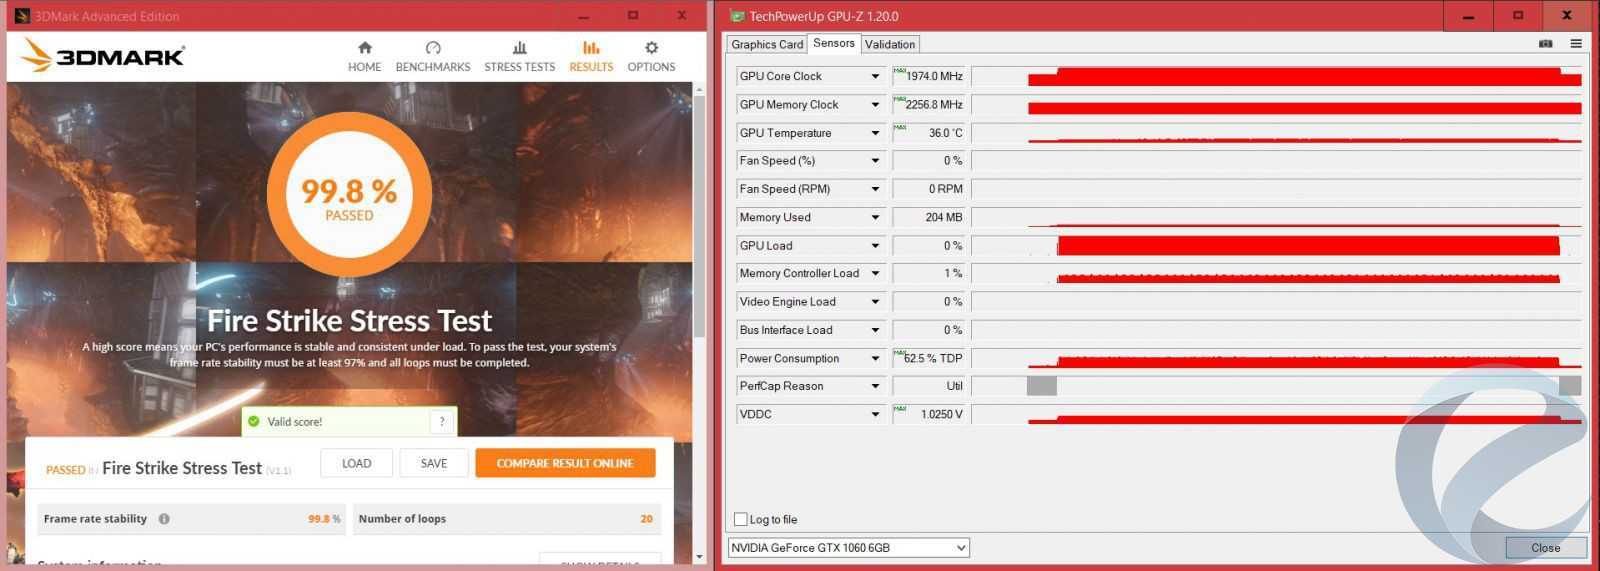The height and width of the screenshot is (571, 1600).
Task: Click the GPU-Z screenshot camera icon
Action: coord(1545,44)
